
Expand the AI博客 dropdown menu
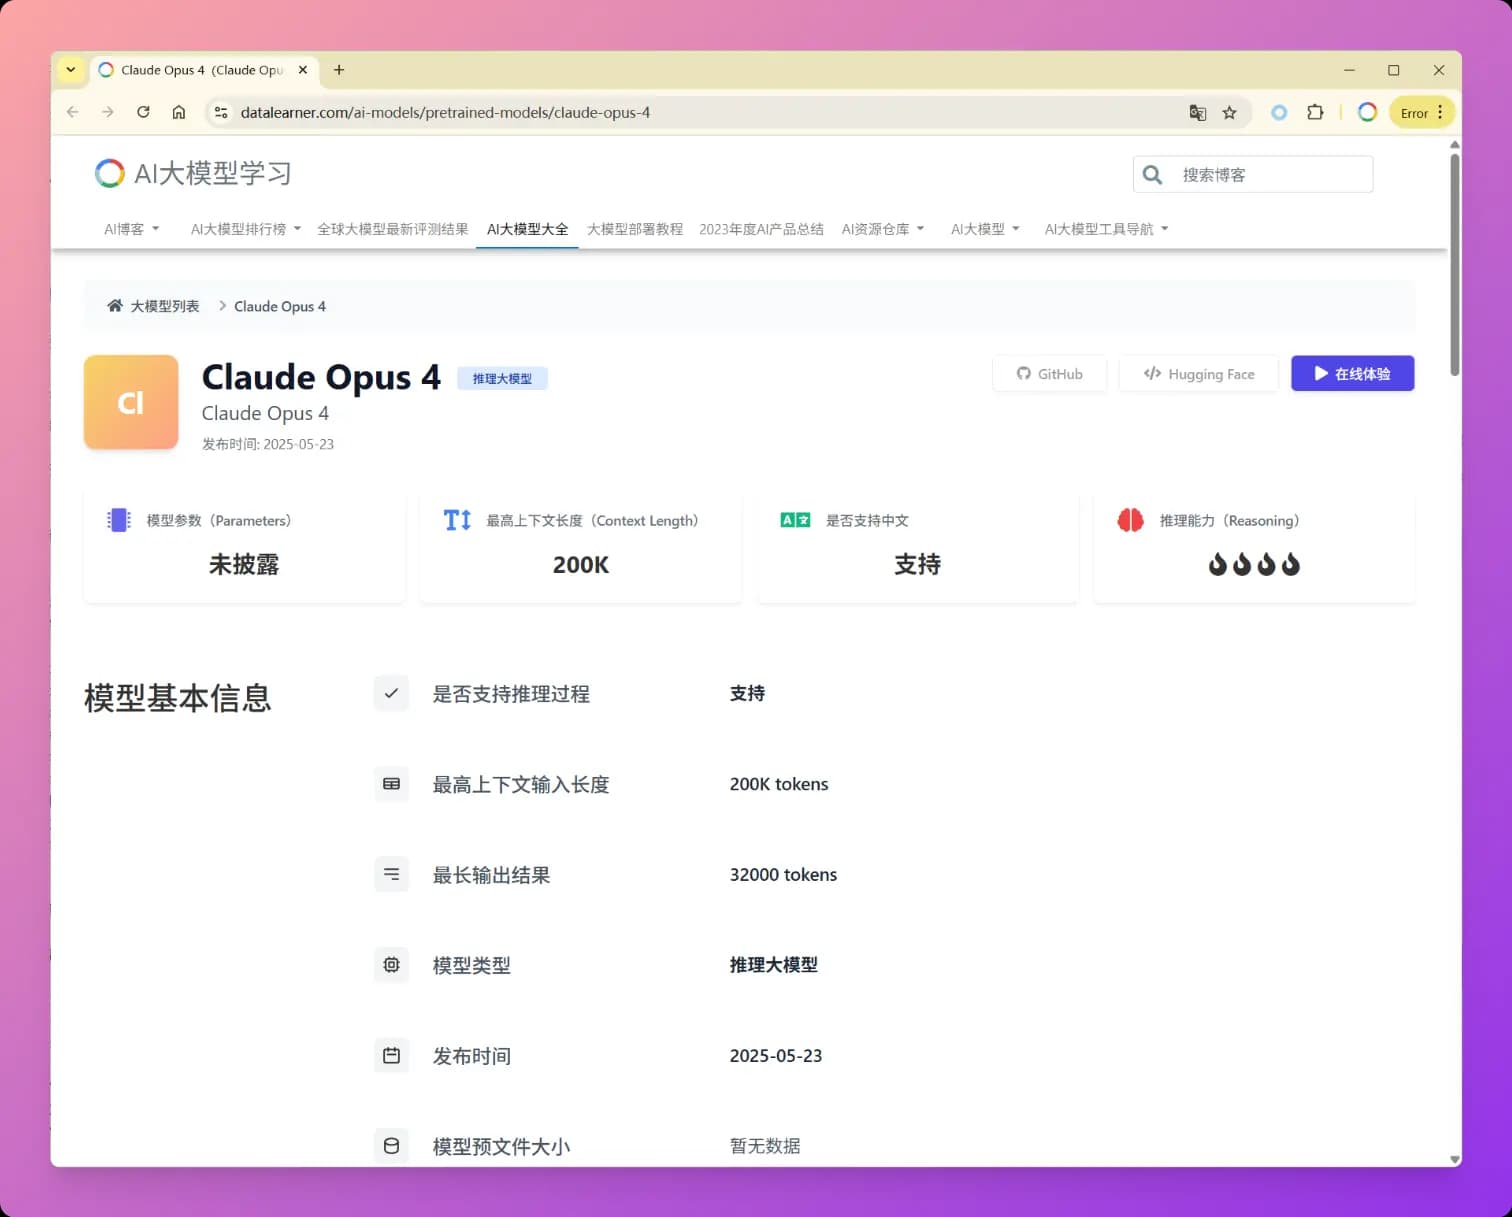[129, 228]
